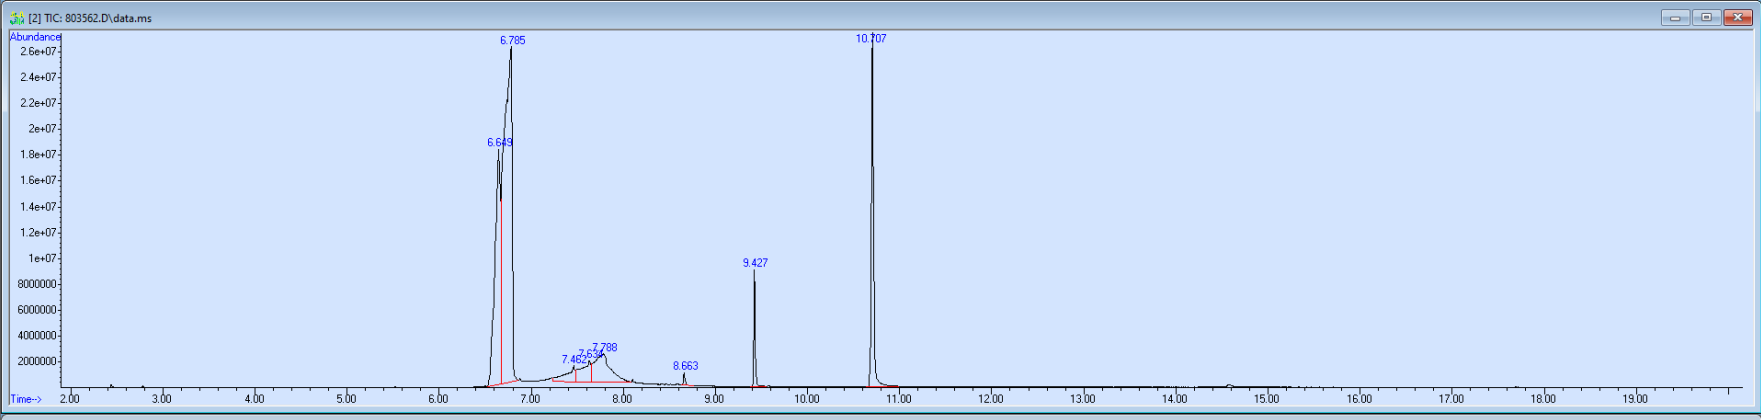Close the TIC 803562.D data.ms window
The image size is (1761, 420).
point(1737,17)
